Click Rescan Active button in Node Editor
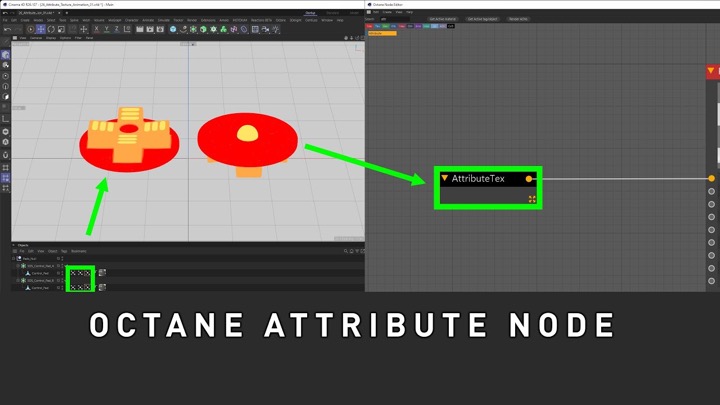Viewport: 720px width, 405px height. coord(518,19)
